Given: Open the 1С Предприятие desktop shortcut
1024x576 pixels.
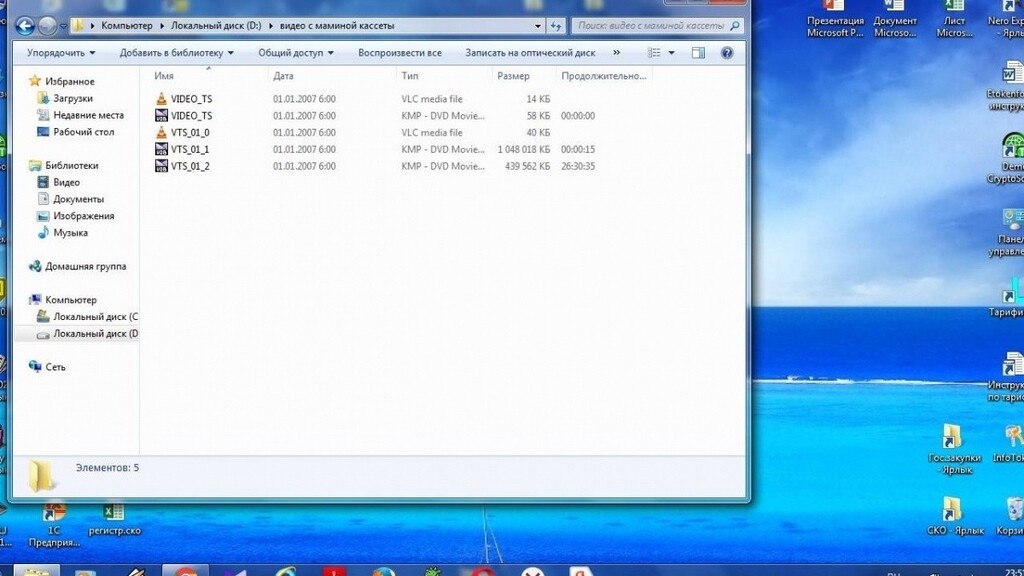Looking at the screenshot, I should click(55, 518).
